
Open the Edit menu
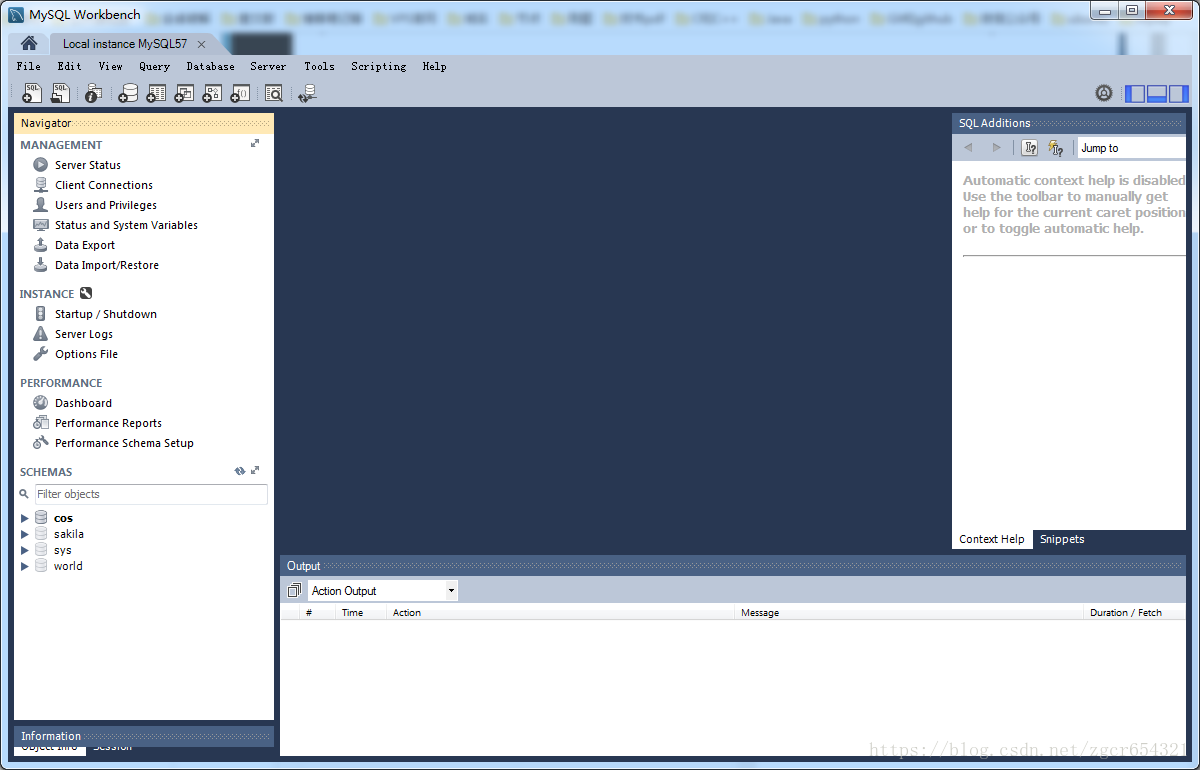pyautogui.click(x=70, y=66)
